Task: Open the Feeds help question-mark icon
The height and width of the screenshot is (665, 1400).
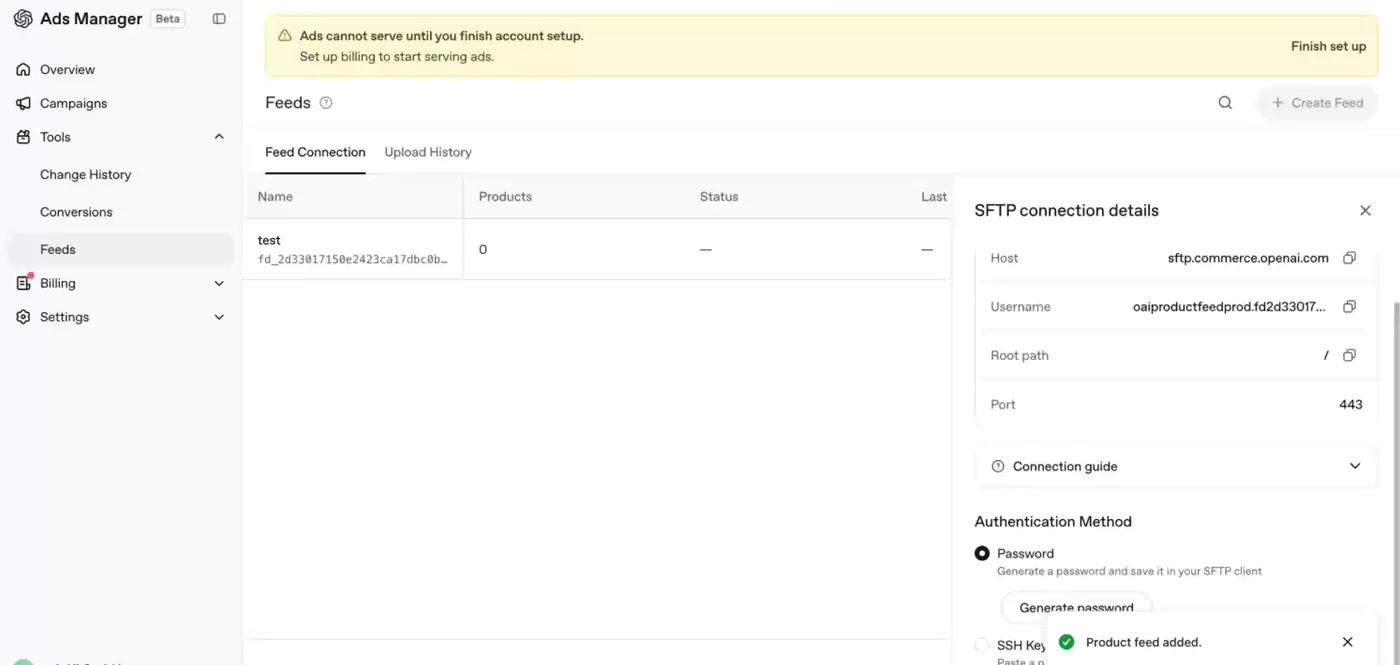Action: click(326, 103)
